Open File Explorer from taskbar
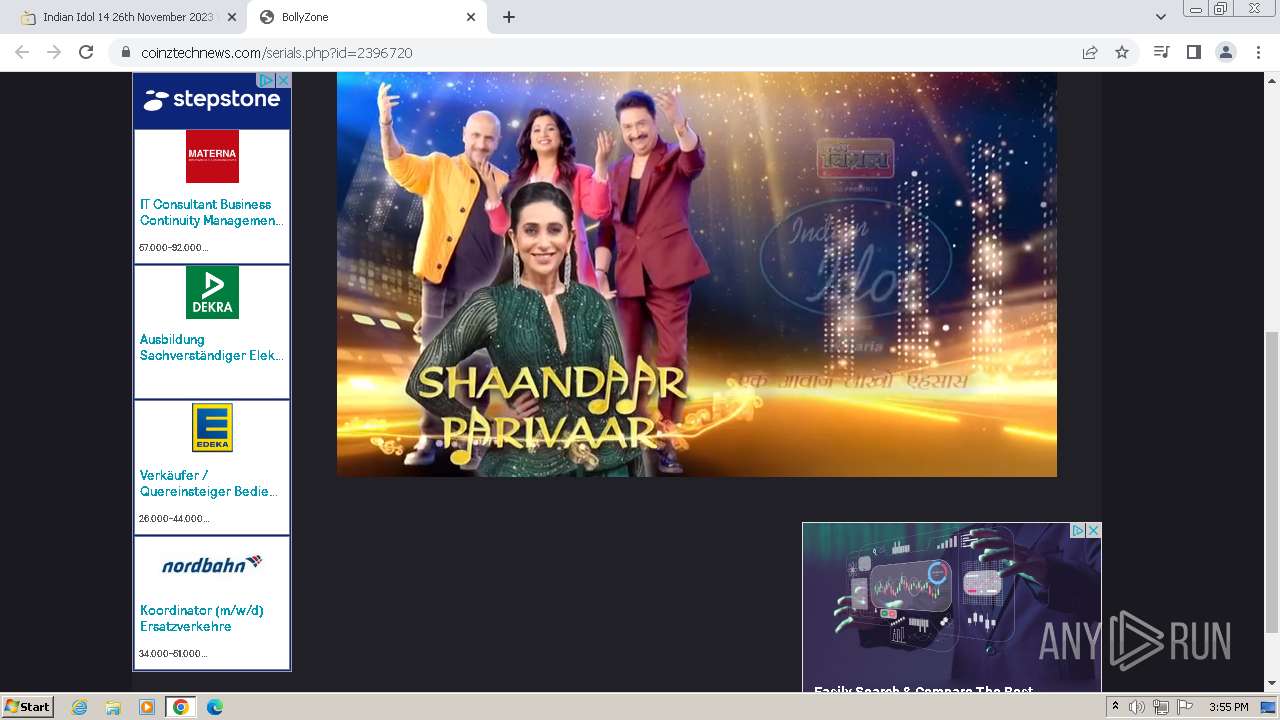 113,707
